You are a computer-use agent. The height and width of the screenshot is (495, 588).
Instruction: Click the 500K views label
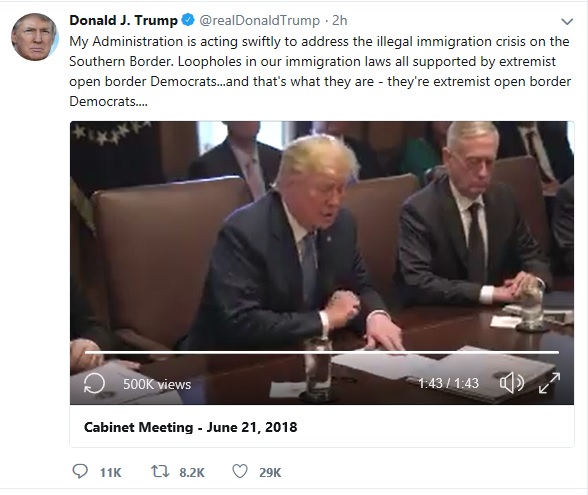157,384
